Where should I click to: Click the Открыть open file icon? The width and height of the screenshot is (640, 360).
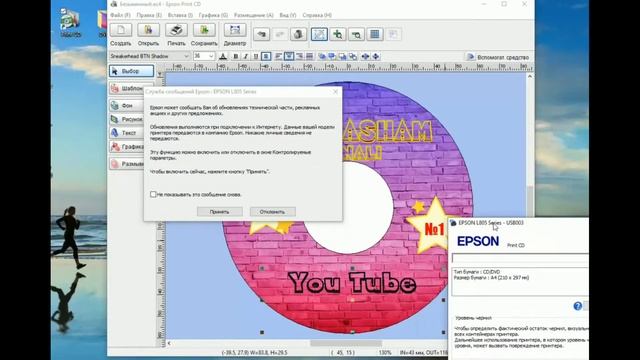pos(148,30)
